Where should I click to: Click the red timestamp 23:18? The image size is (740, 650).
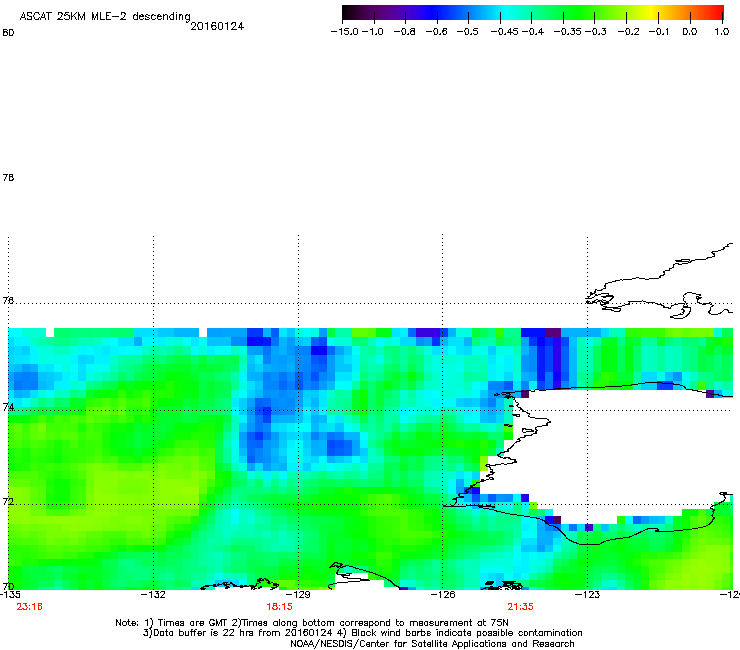[29, 607]
